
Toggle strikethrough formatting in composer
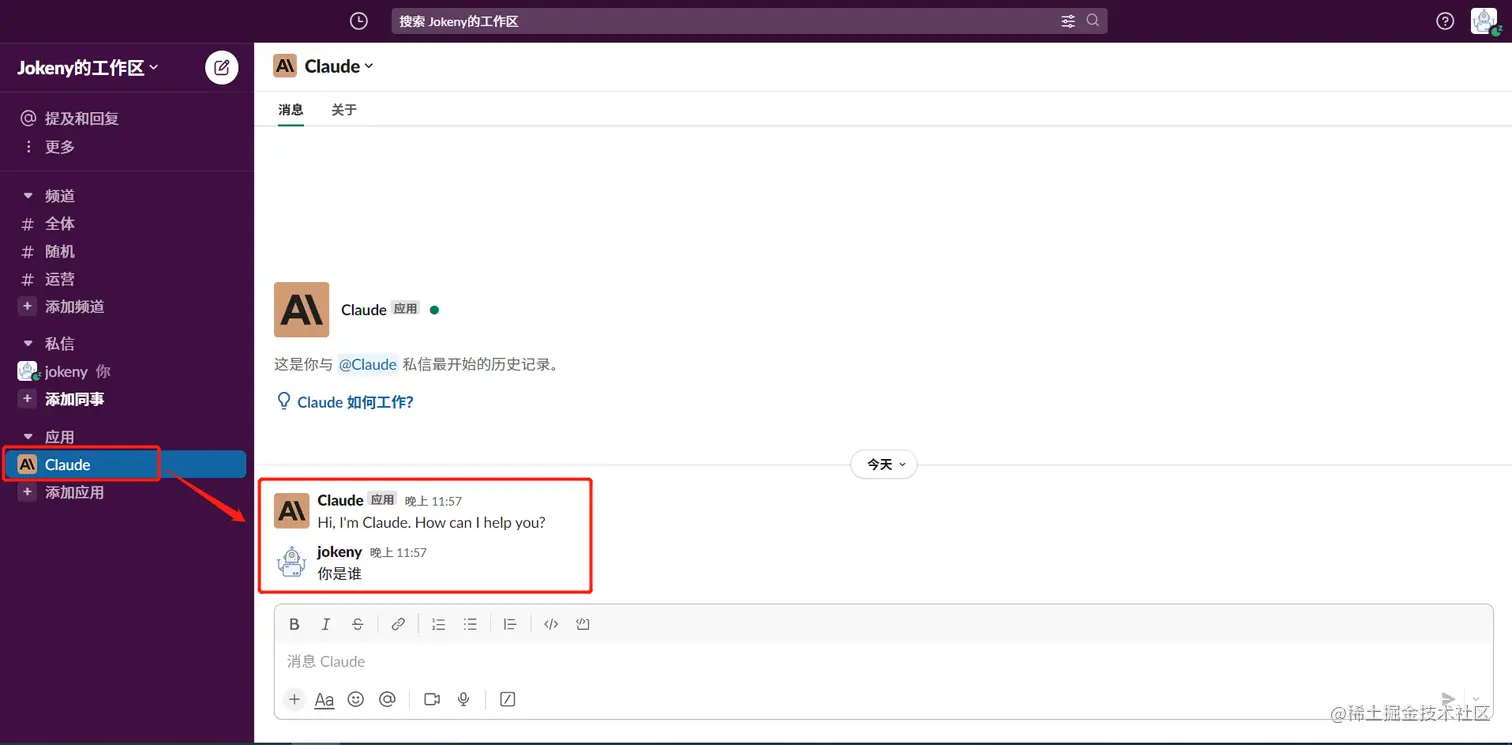tap(357, 624)
